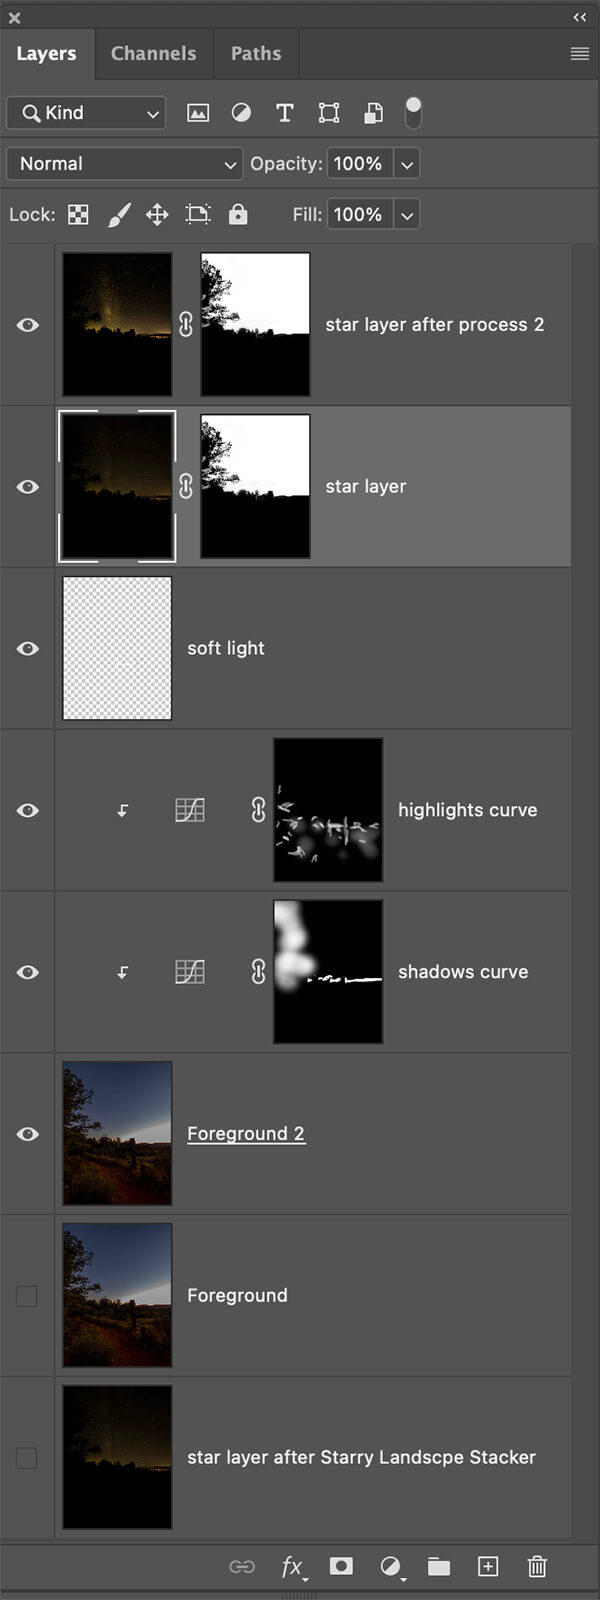Expand the Opacity slider dropdown
This screenshot has width=600, height=1600.
point(406,164)
